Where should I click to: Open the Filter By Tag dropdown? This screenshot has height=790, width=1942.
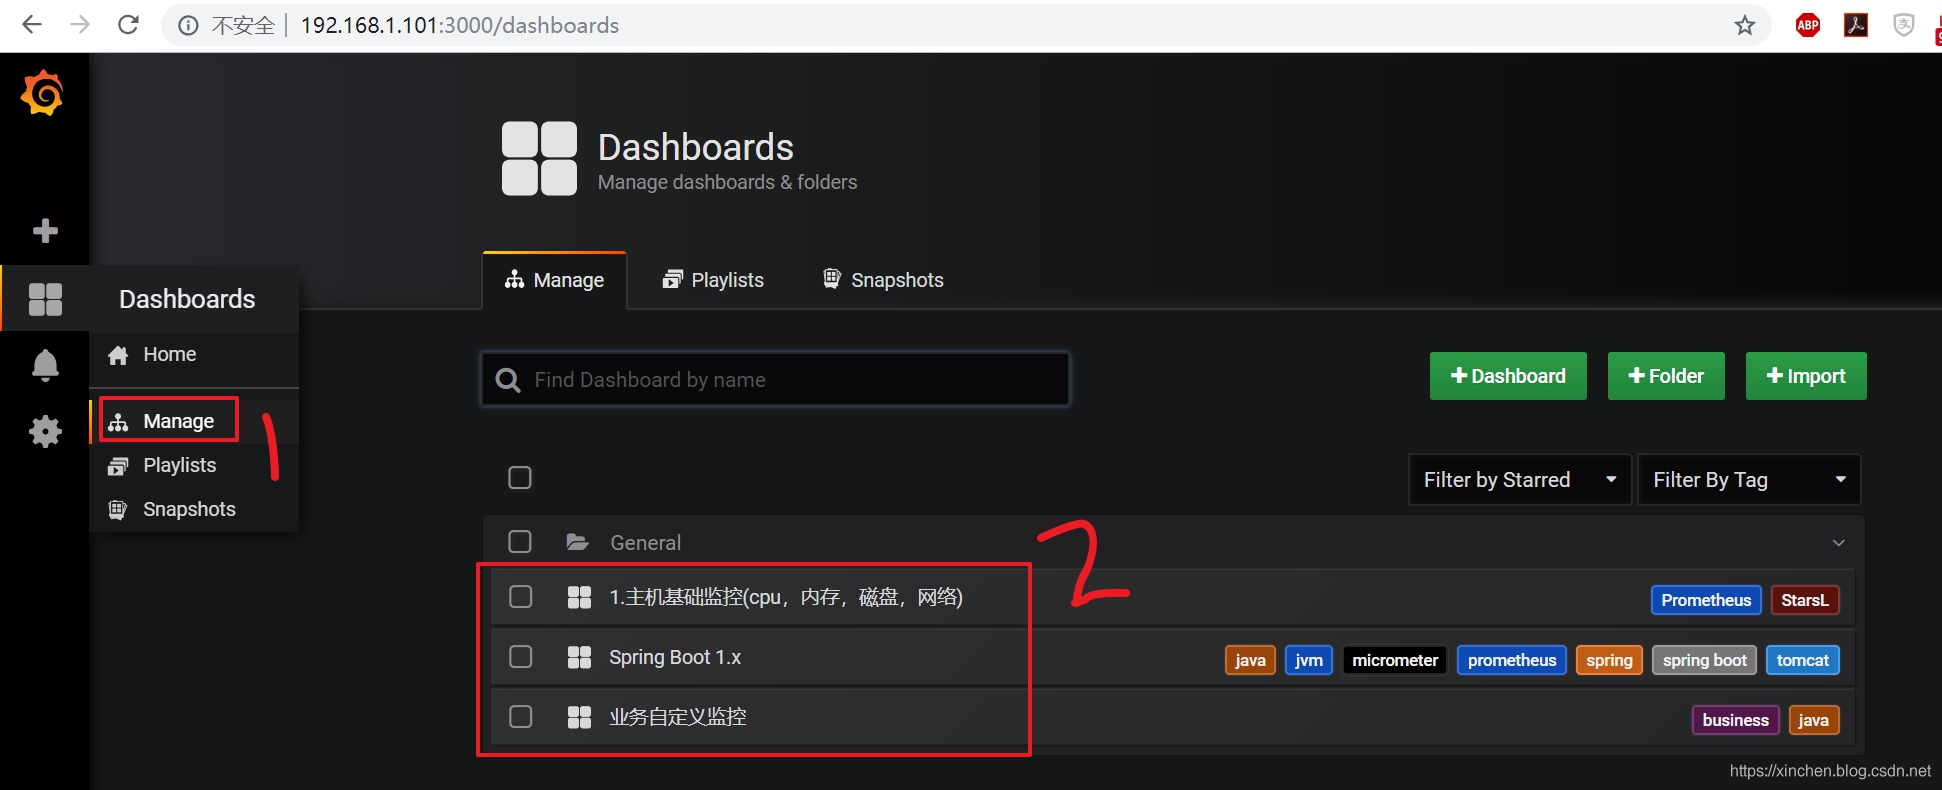point(1749,480)
